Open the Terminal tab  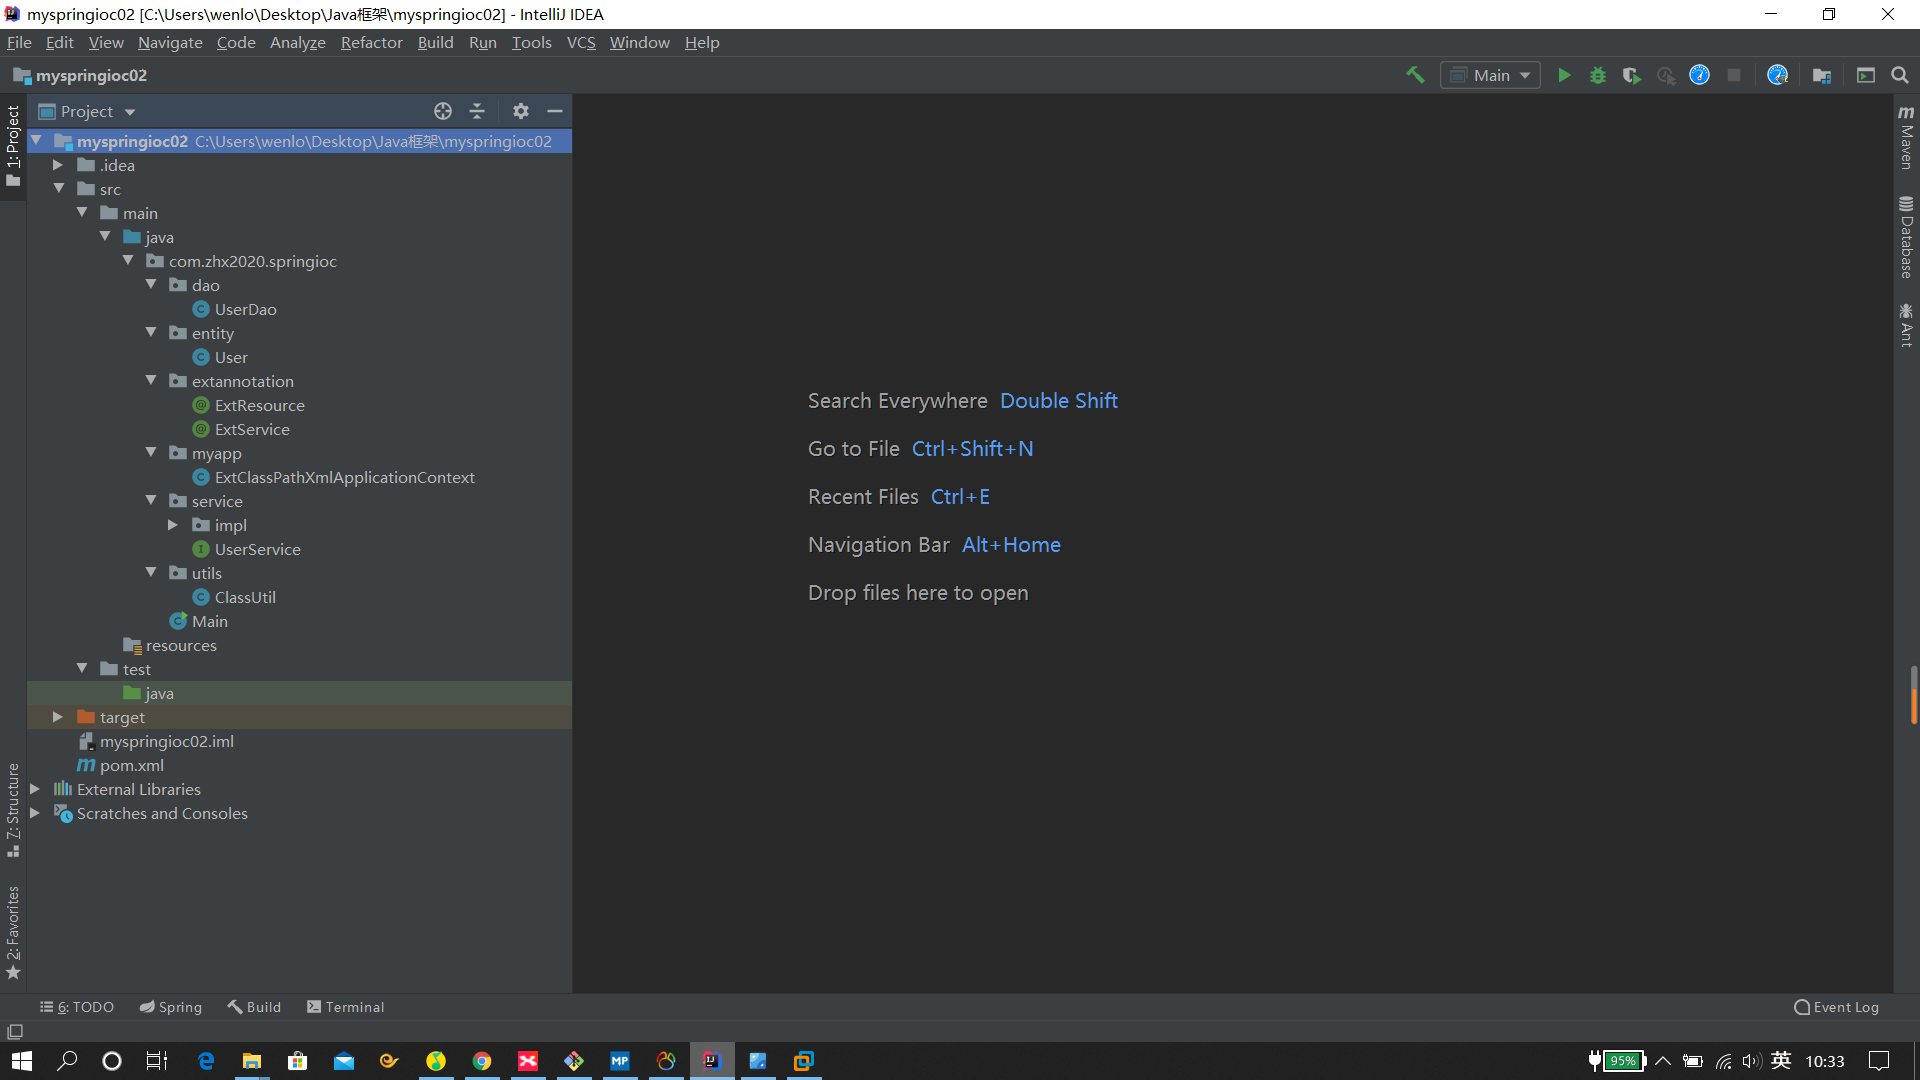[345, 1007]
